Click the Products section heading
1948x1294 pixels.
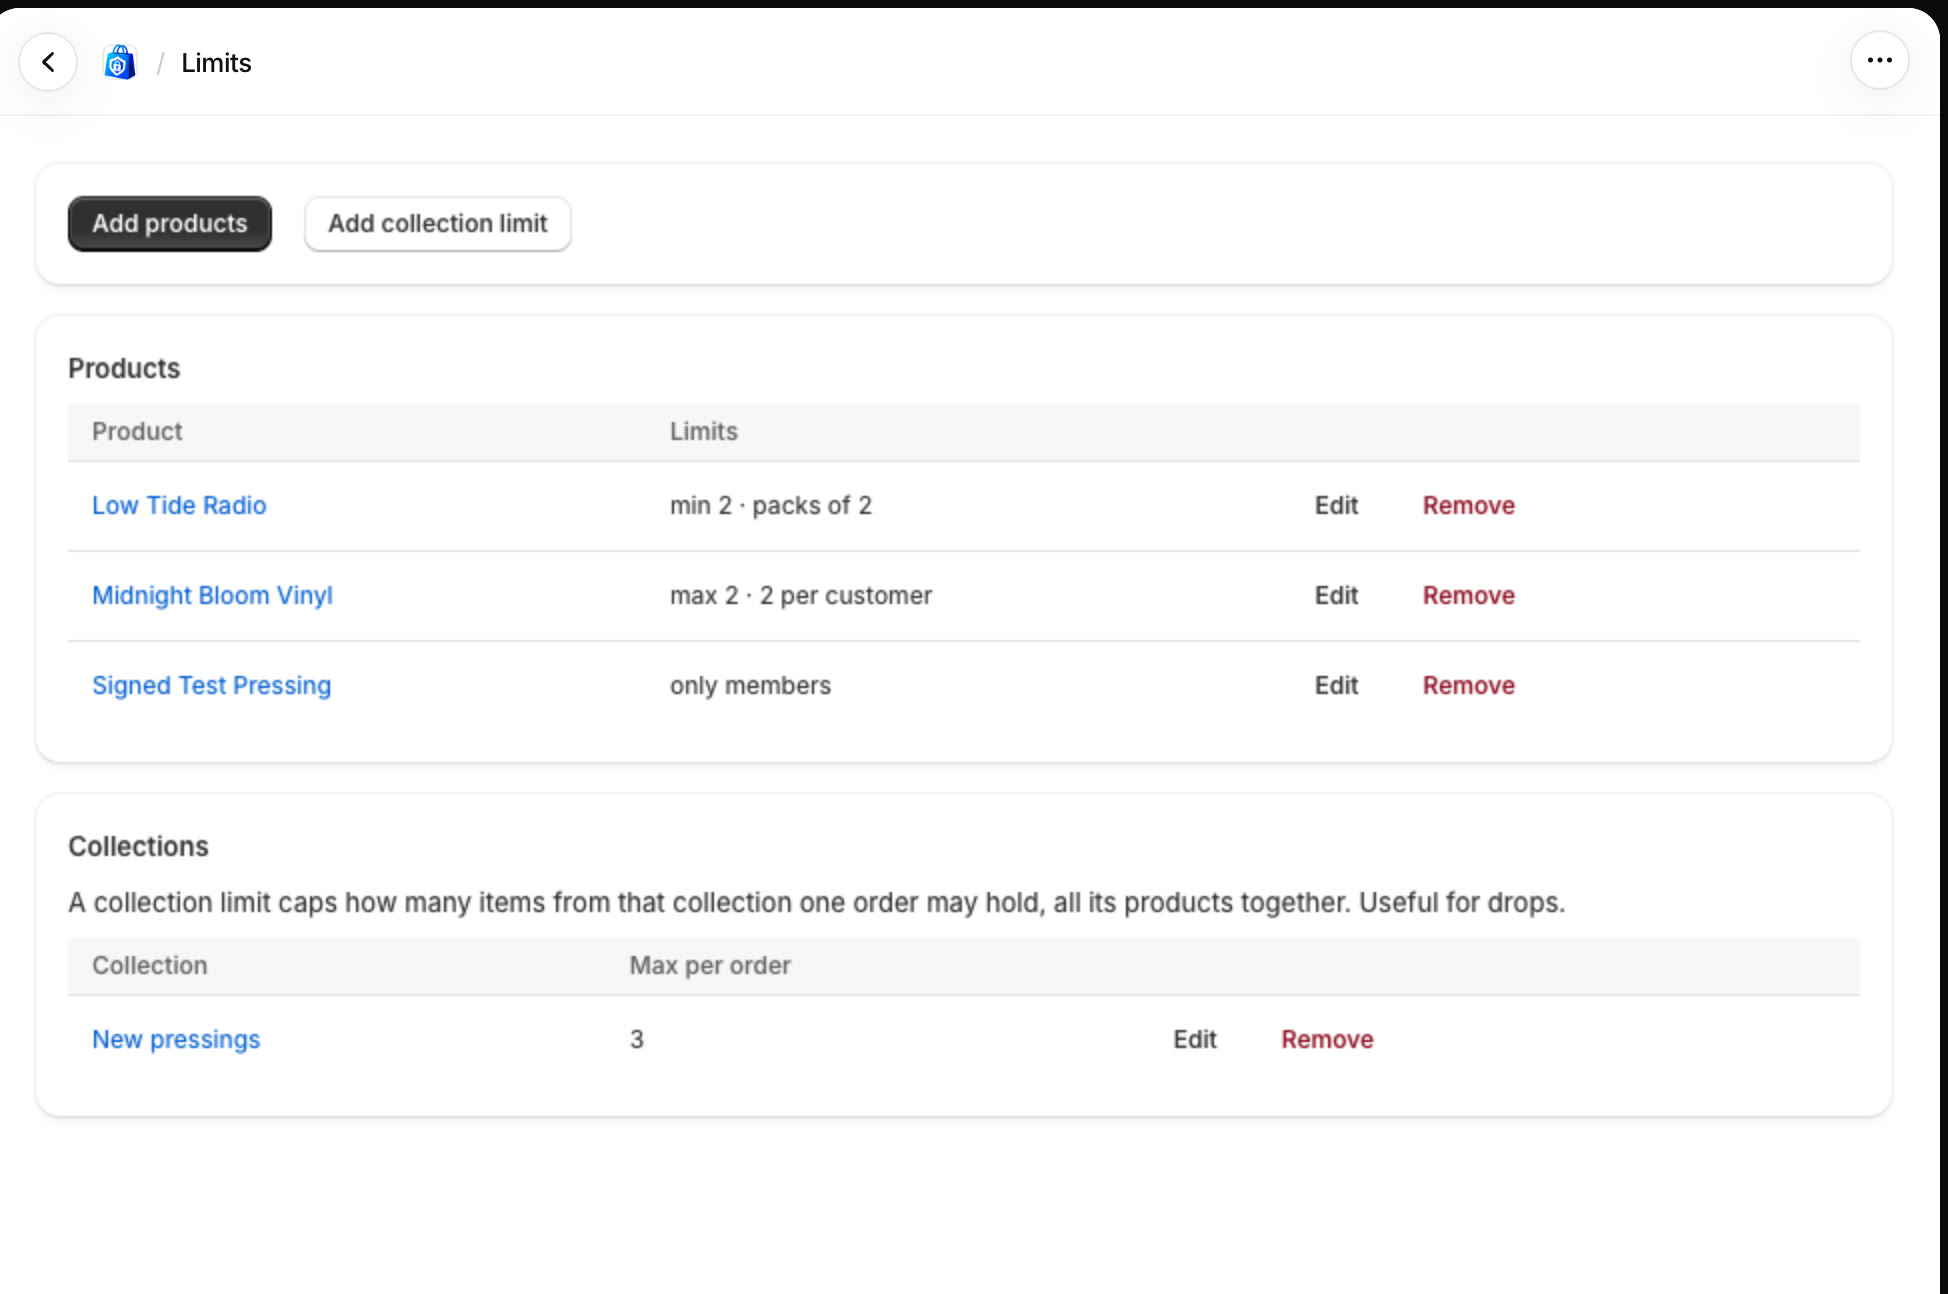coord(124,368)
